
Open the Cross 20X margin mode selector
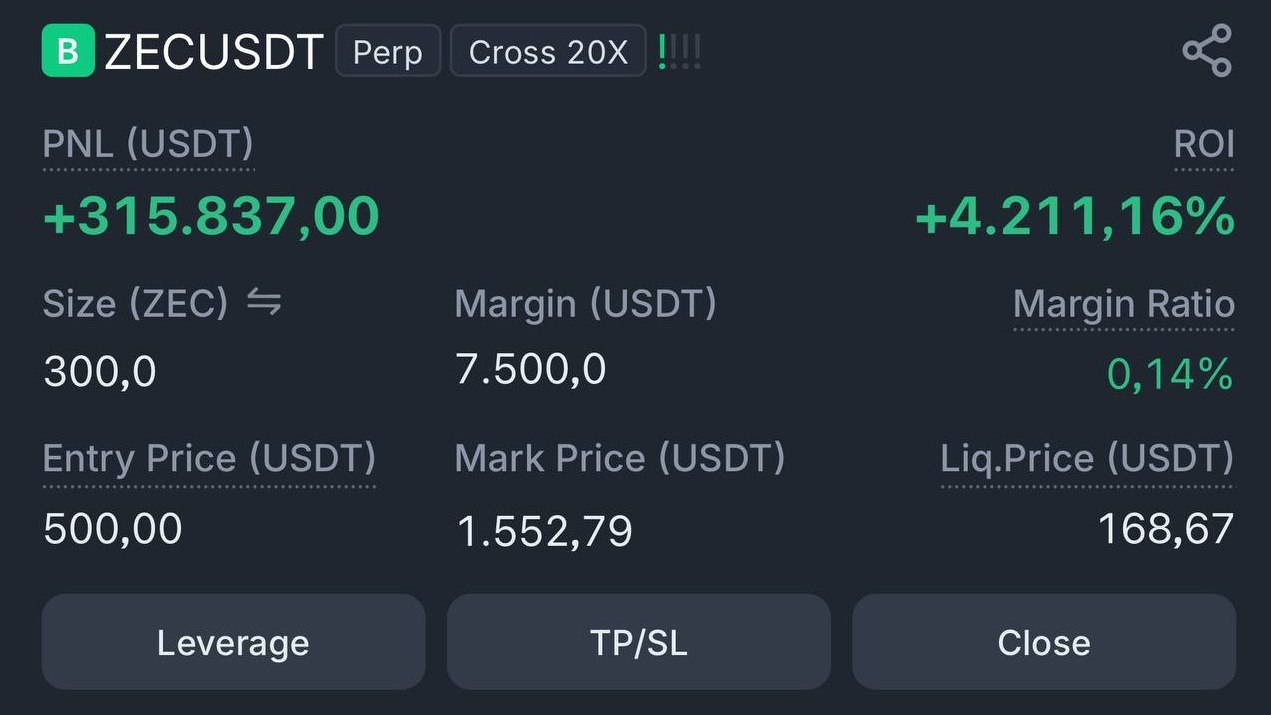click(548, 51)
